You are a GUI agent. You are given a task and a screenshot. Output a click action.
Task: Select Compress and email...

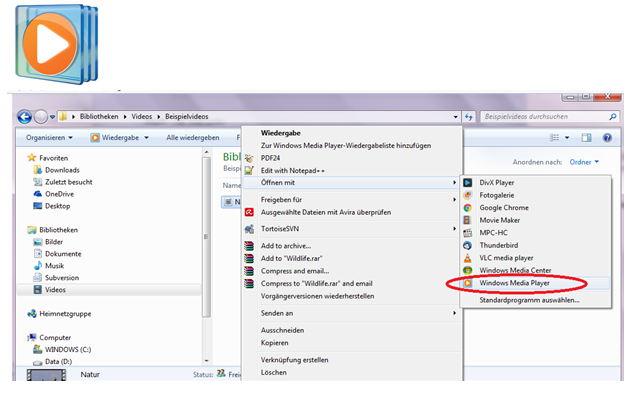point(295,271)
